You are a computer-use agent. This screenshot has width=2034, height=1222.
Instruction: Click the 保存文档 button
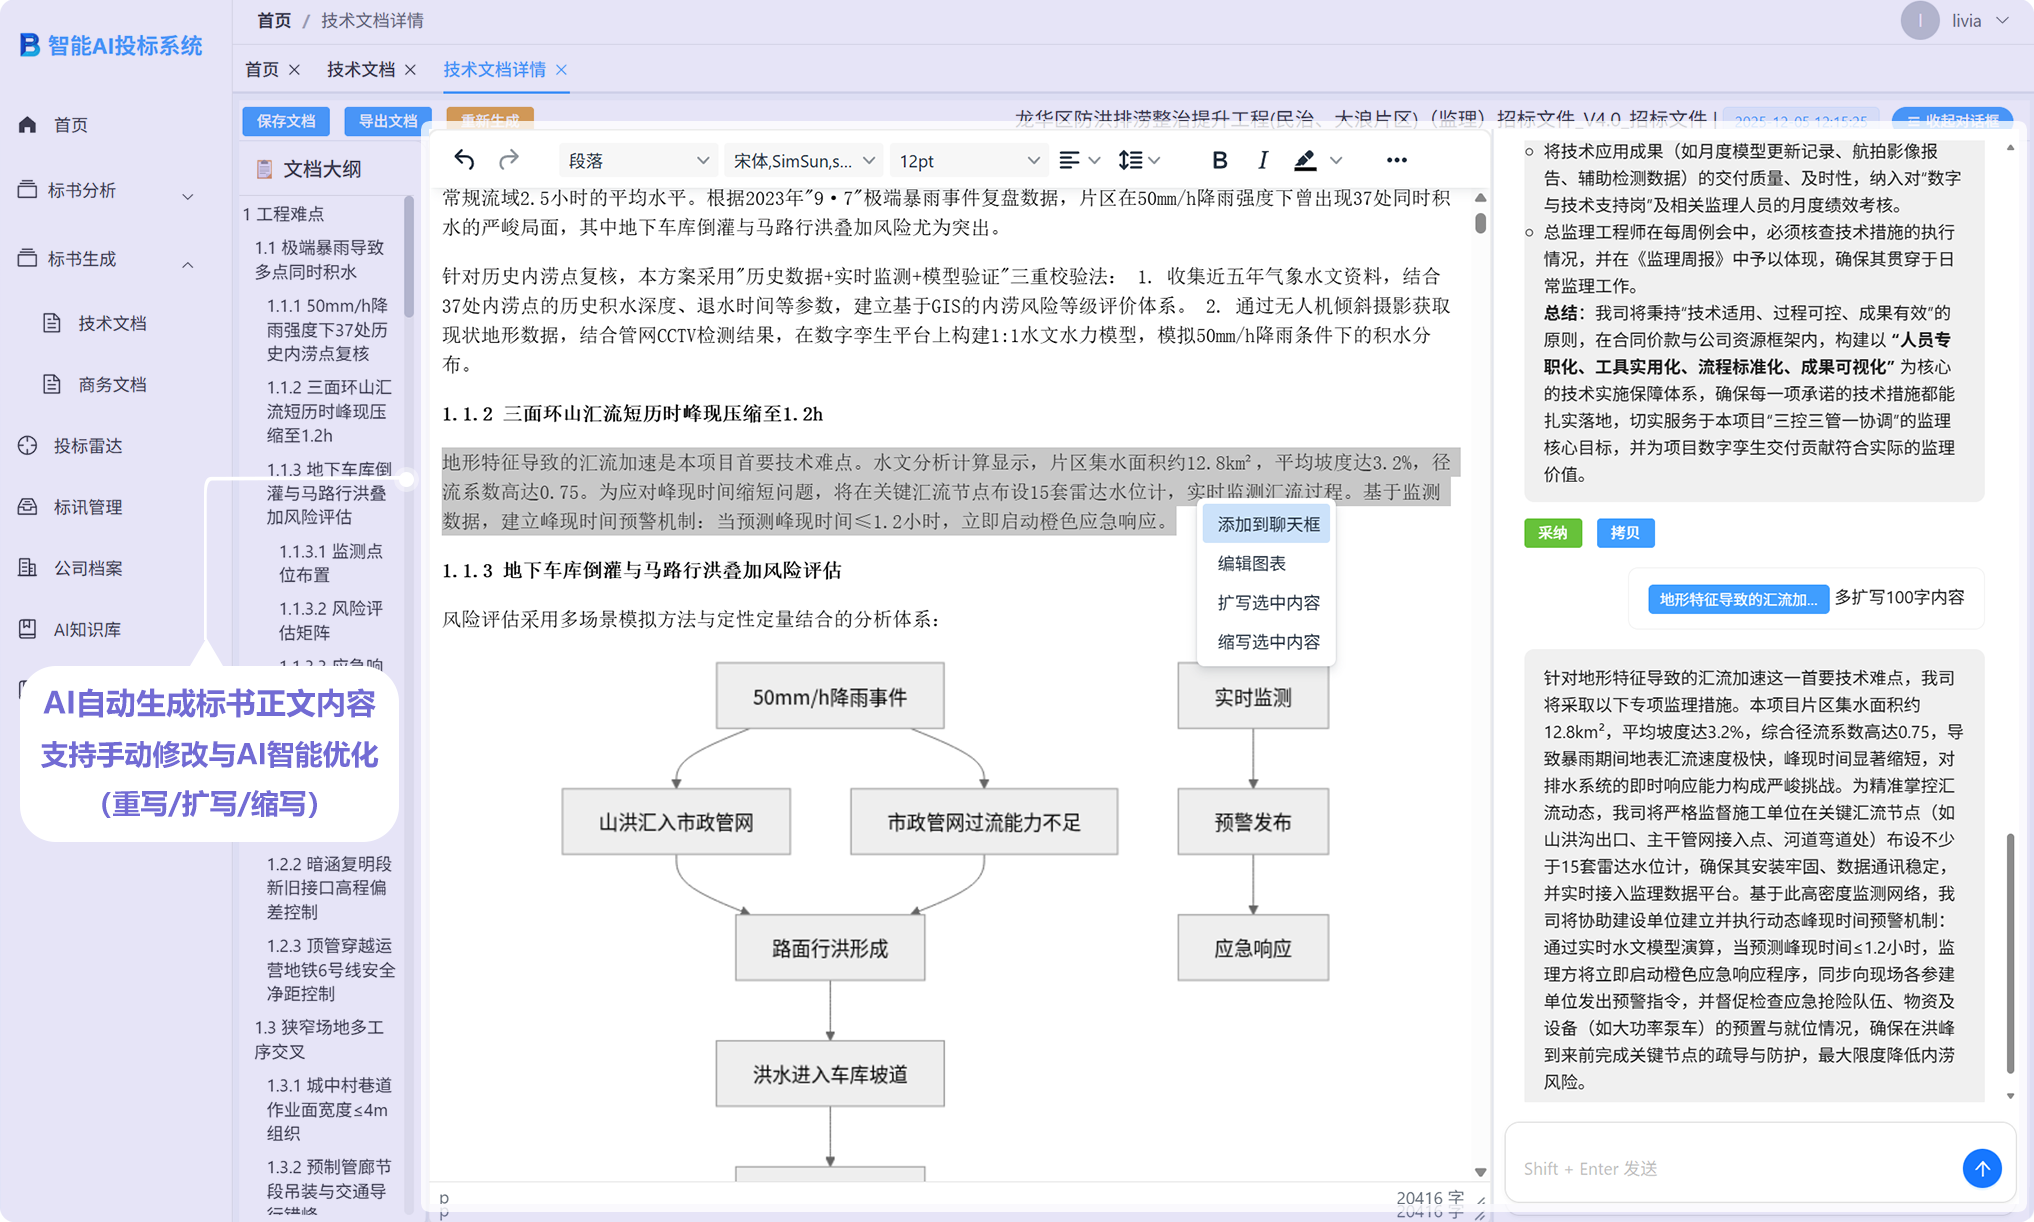click(286, 121)
